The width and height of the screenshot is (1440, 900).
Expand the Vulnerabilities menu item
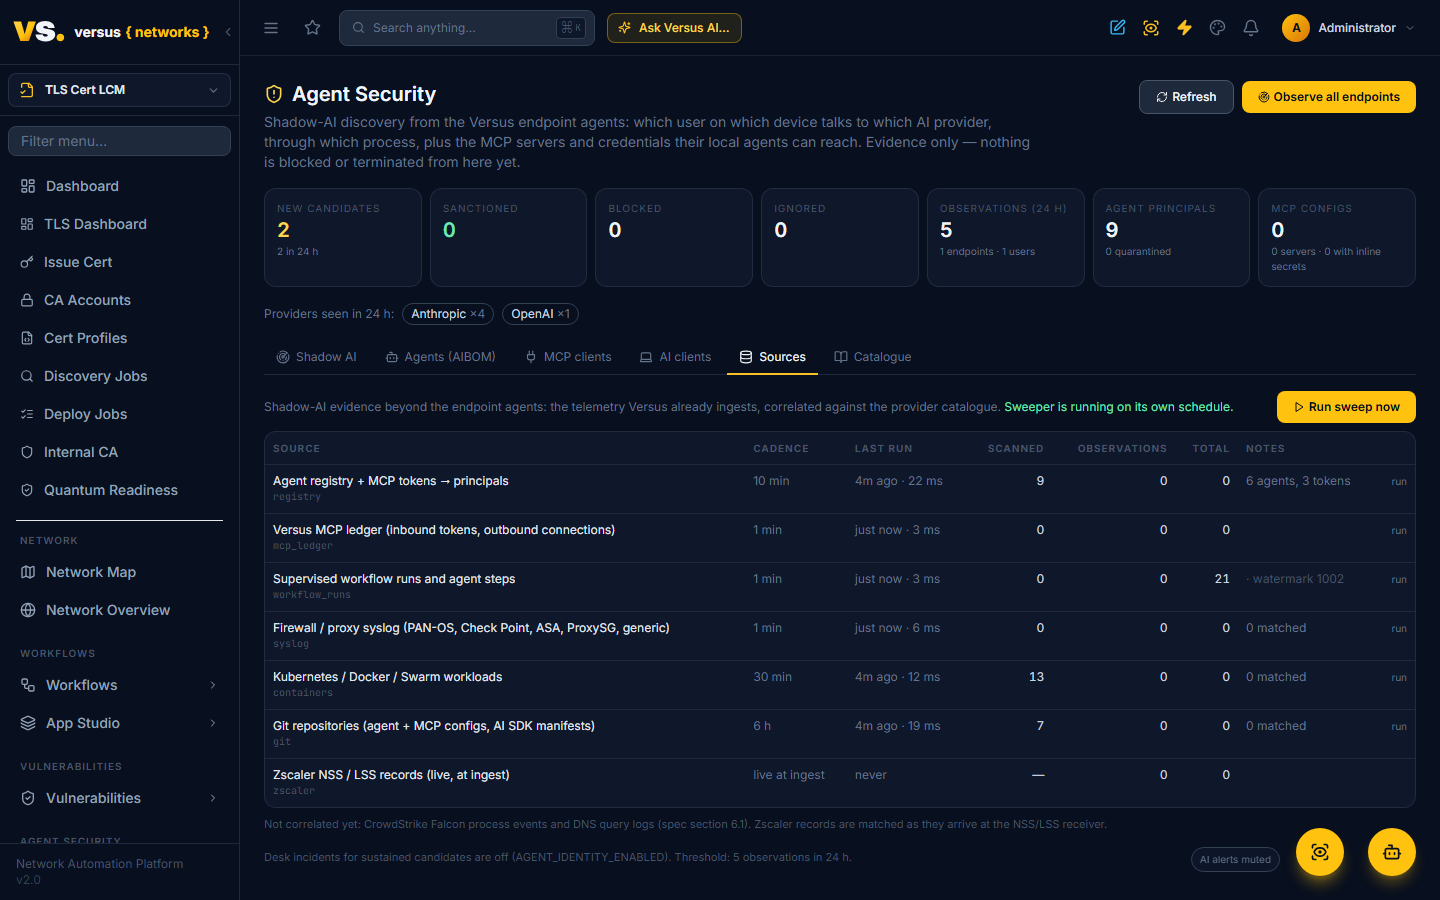[x=119, y=798]
